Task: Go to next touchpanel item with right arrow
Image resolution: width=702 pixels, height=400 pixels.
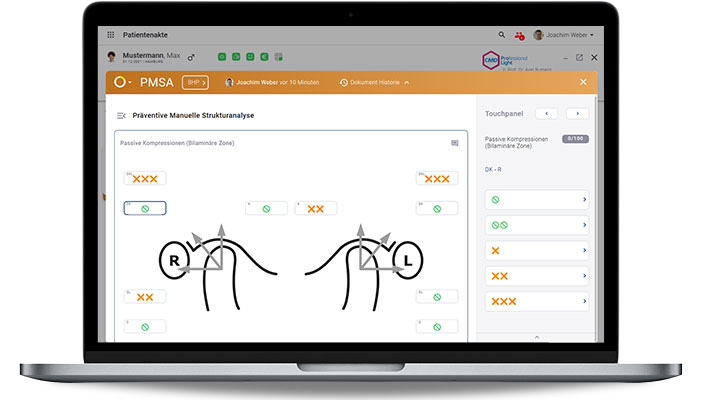Action: (577, 114)
